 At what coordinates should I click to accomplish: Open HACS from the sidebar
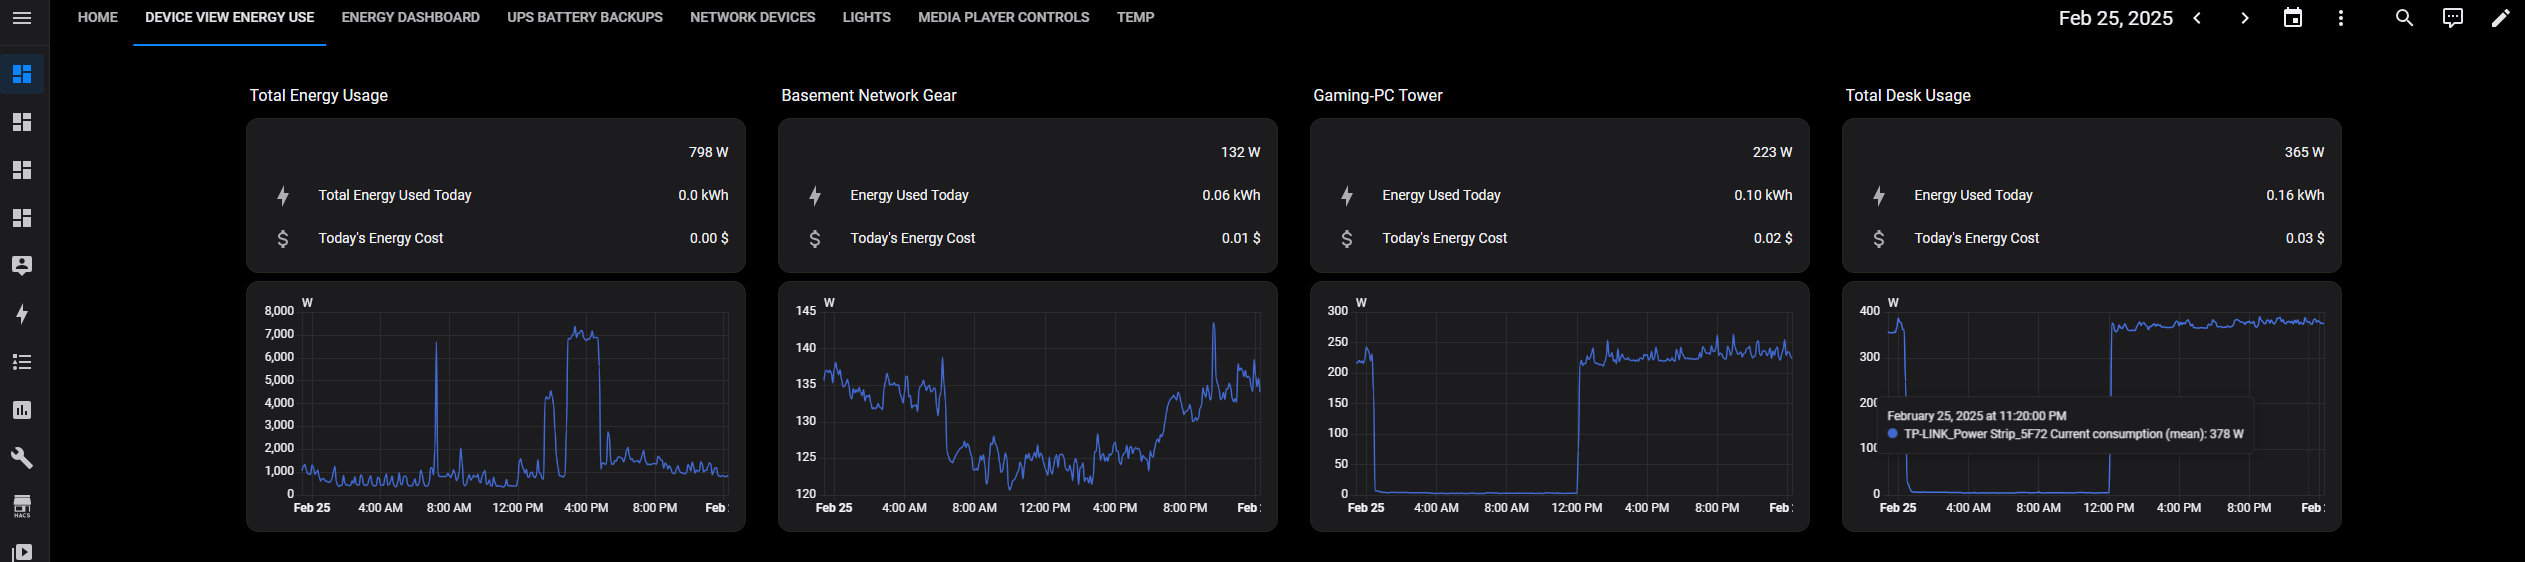point(22,506)
